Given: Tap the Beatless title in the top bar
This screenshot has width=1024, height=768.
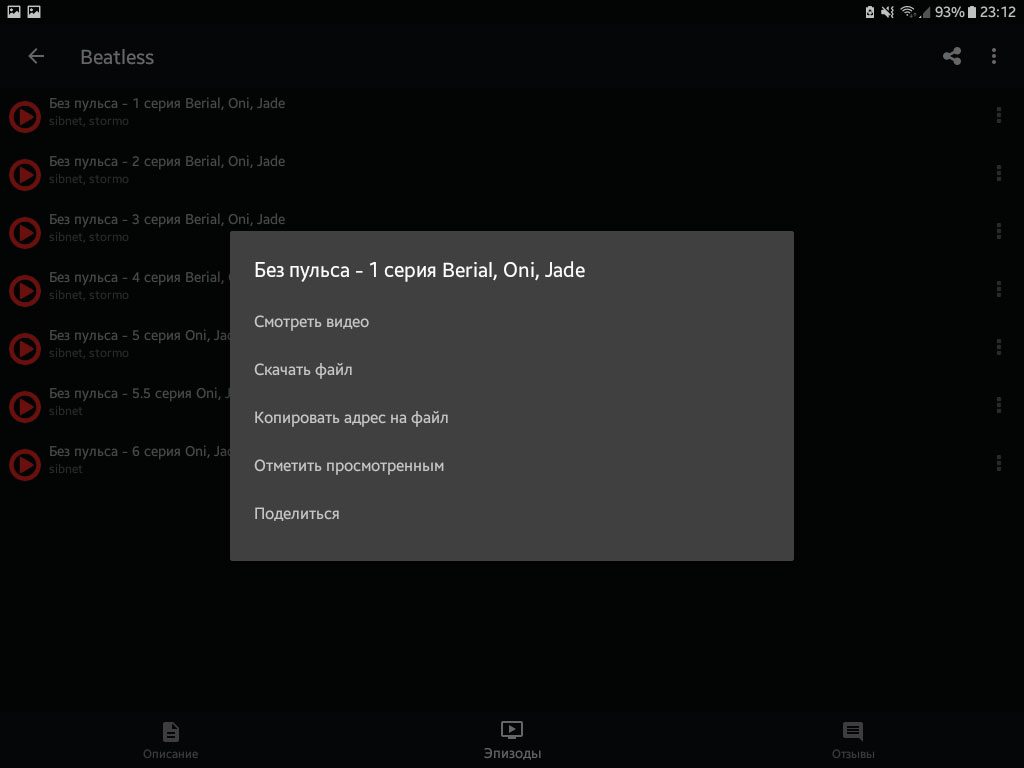Looking at the screenshot, I should (117, 57).
